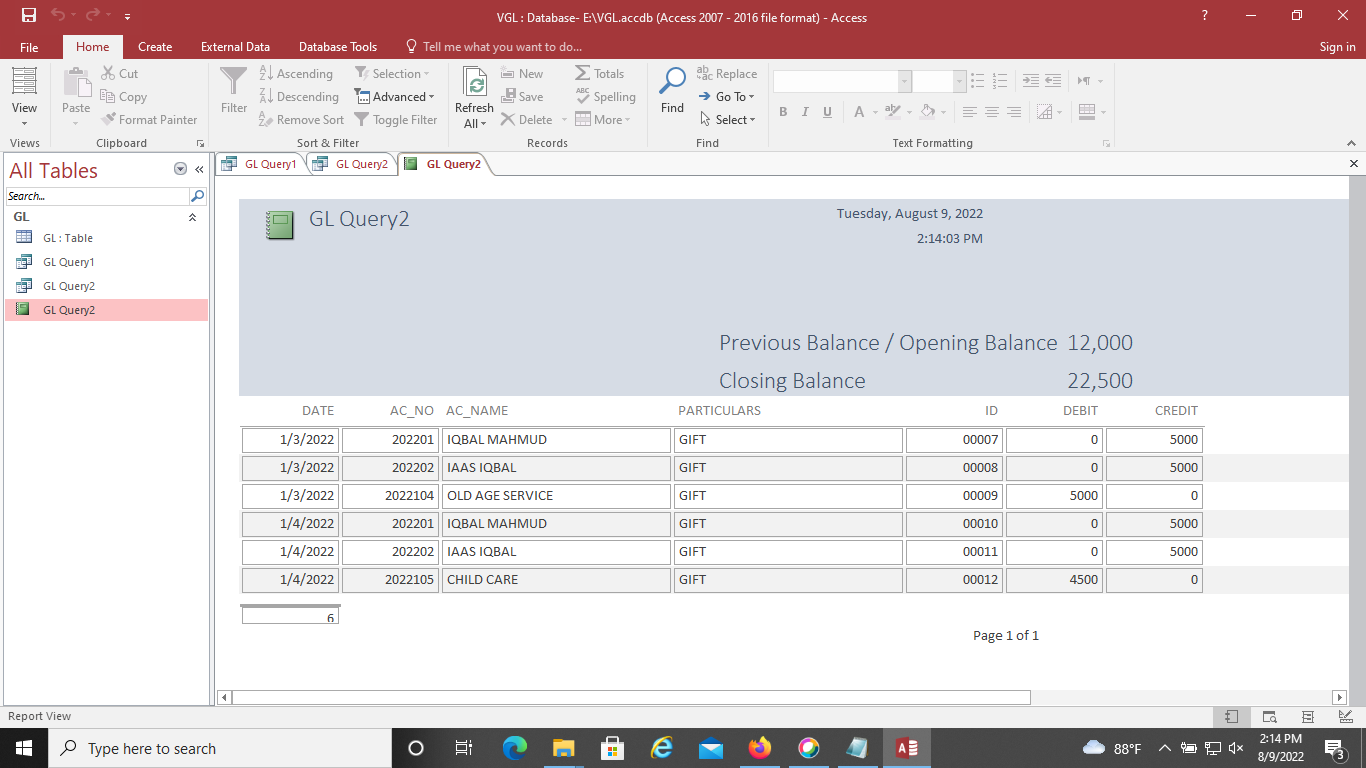Click text highlight color button
1366x768 pixels.
pos(892,112)
